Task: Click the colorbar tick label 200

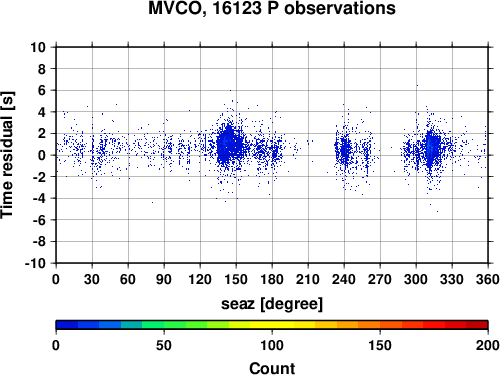Action: [488, 345]
